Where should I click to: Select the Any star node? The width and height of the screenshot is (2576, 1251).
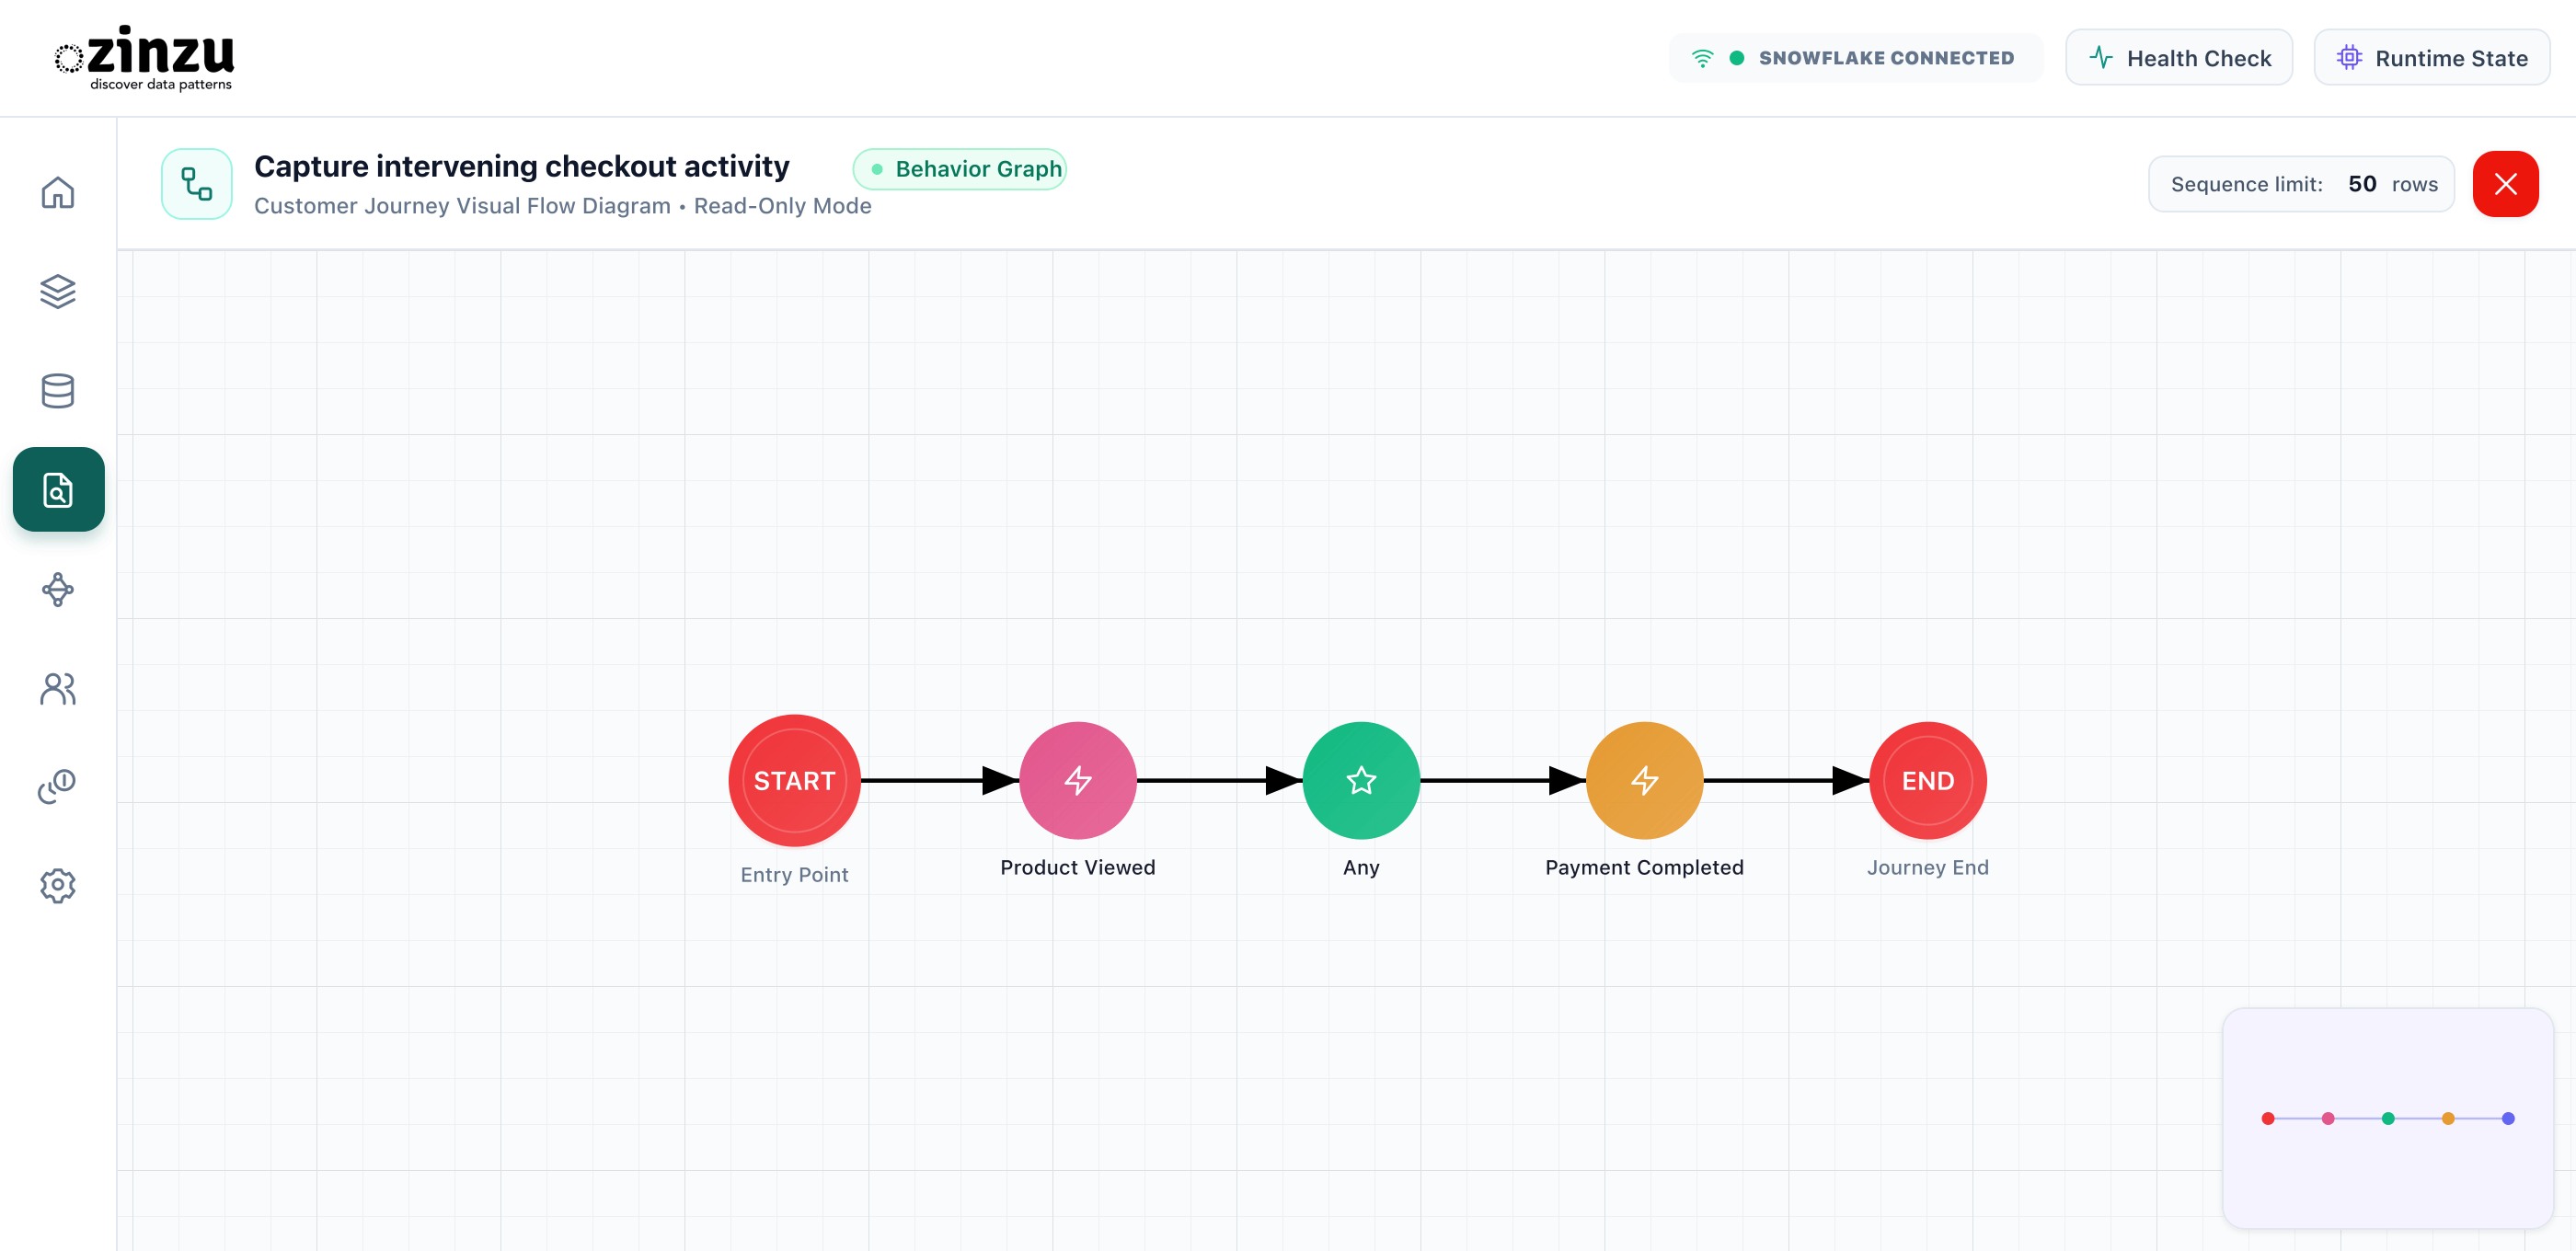coord(1361,780)
